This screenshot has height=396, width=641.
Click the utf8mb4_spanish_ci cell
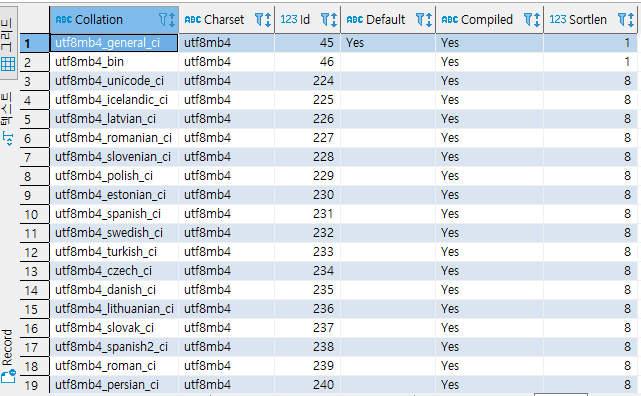(114, 214)
